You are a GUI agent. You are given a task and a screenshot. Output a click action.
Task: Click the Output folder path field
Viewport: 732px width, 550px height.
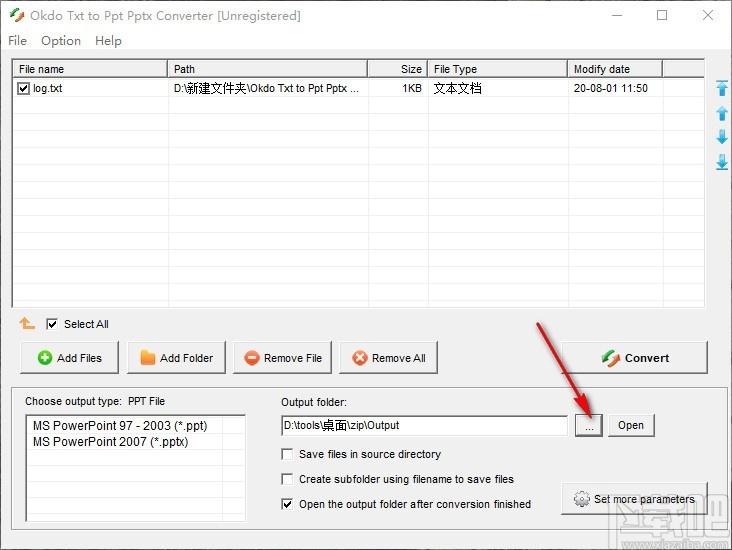(x=424, y=425)
